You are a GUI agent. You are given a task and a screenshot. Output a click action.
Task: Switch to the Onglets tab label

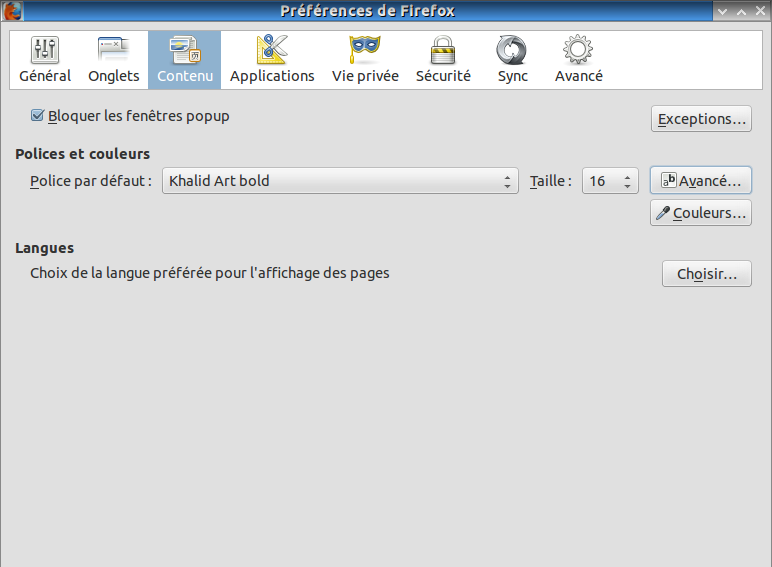coord(114,76)
